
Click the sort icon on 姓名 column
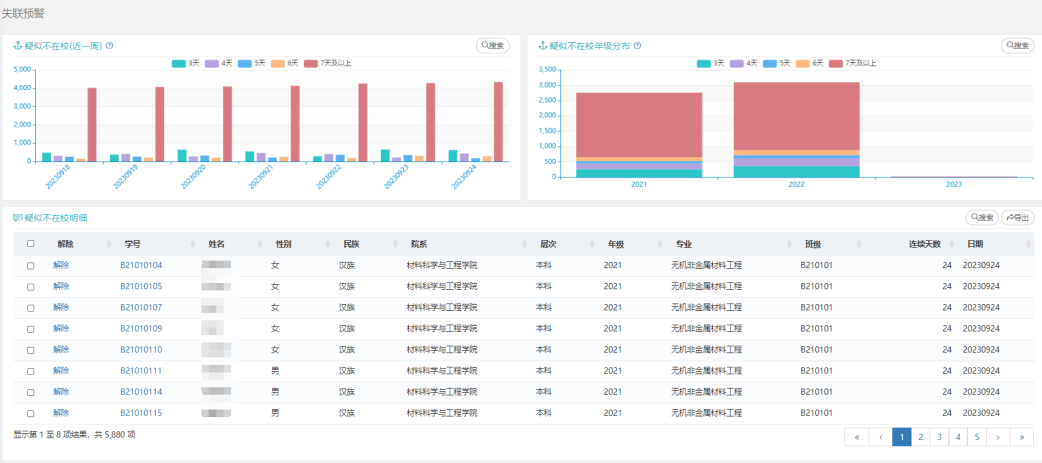pyautogui.click(x=258, y=244)
